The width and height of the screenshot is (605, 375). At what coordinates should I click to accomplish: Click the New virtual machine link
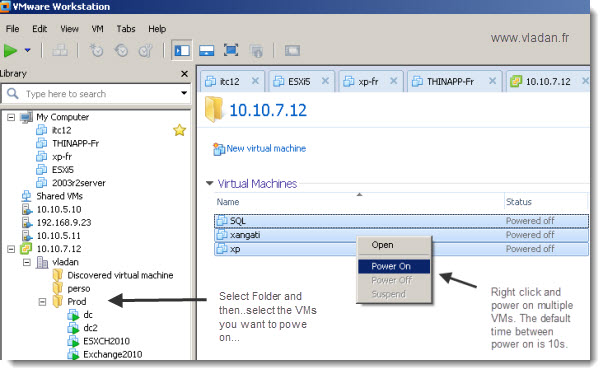[260, 149]
